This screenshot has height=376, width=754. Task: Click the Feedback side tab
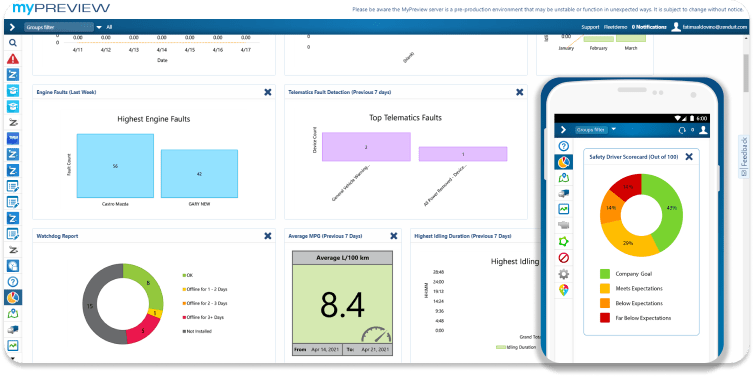coord(744,156)
